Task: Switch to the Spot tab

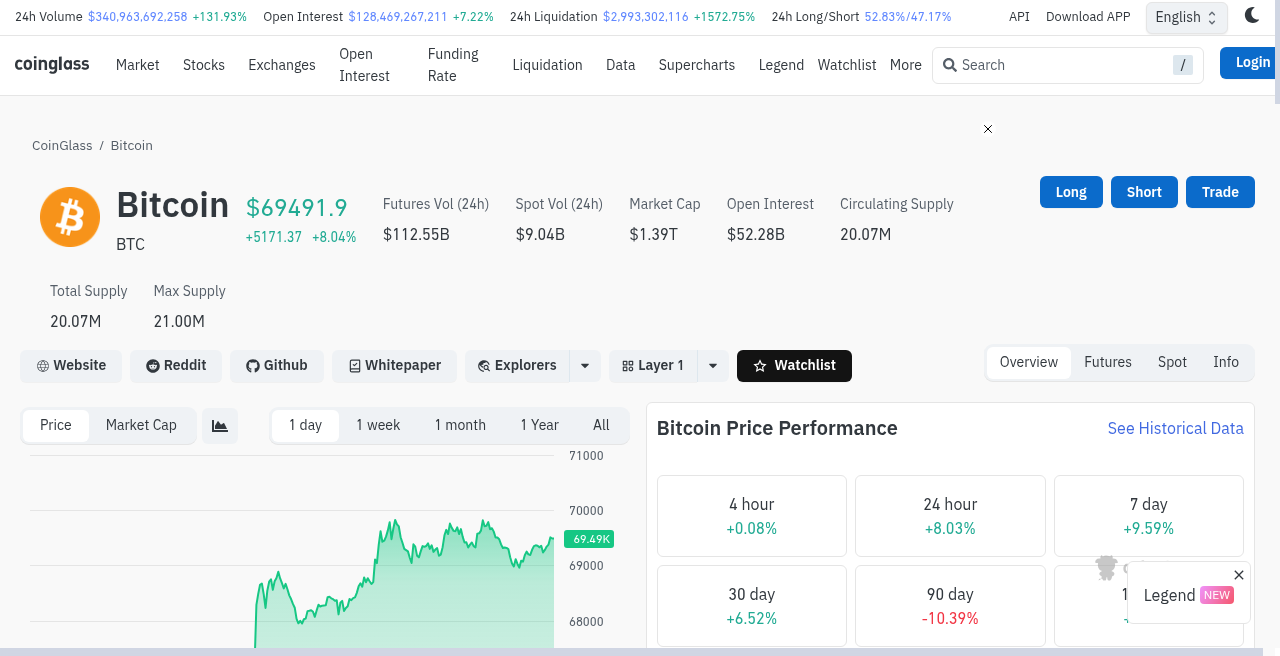Action: (x=1172, y=363)
